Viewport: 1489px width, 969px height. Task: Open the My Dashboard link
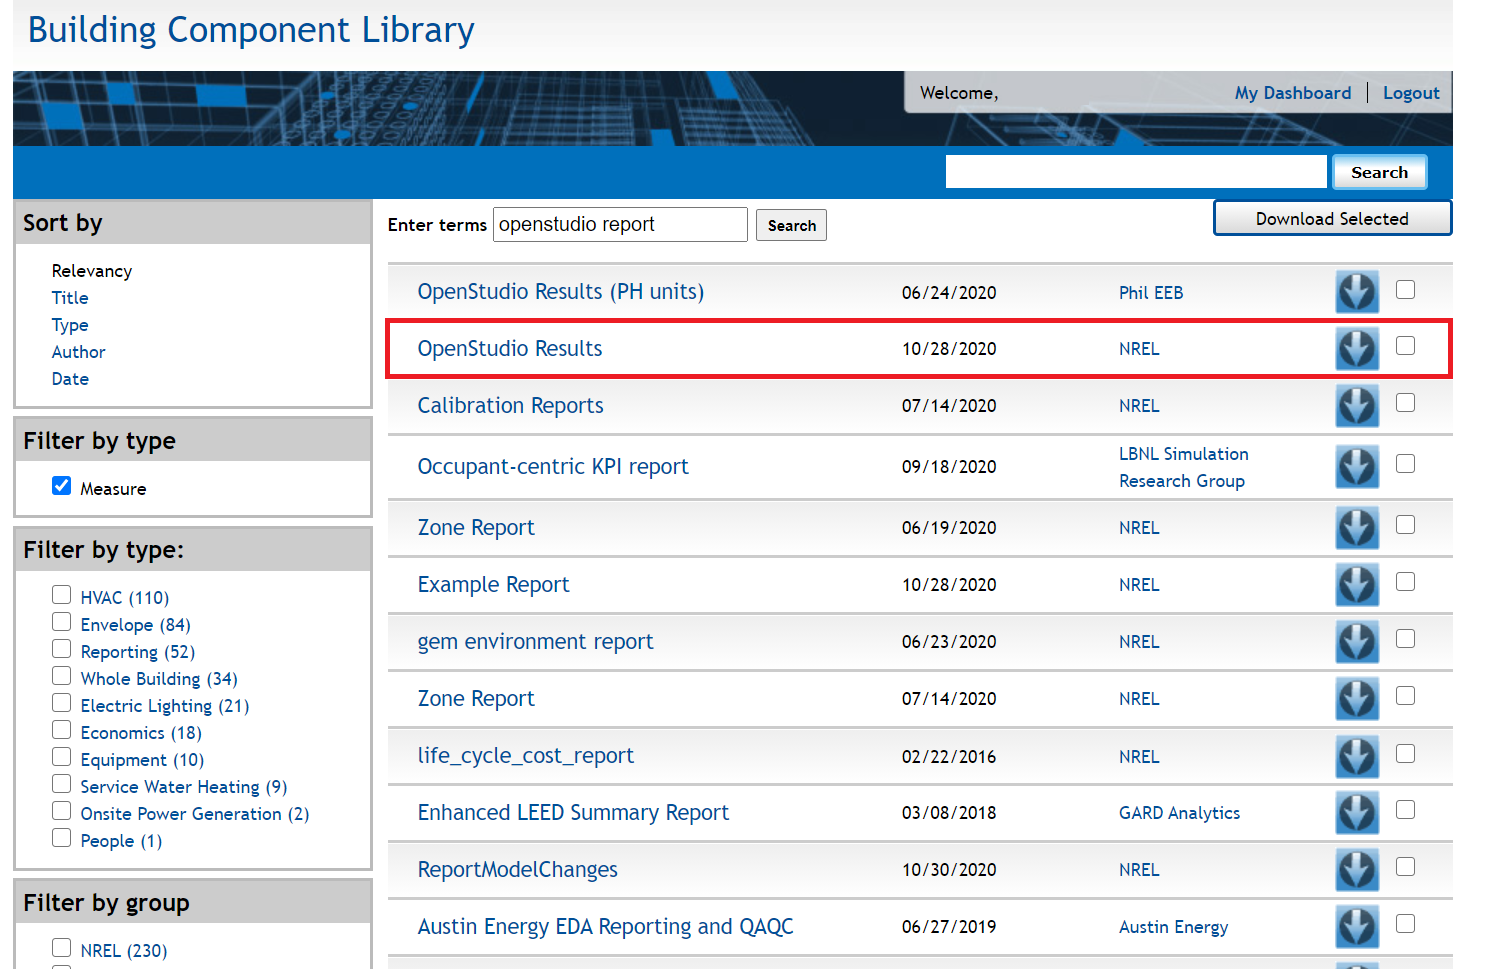(1292, 93)
